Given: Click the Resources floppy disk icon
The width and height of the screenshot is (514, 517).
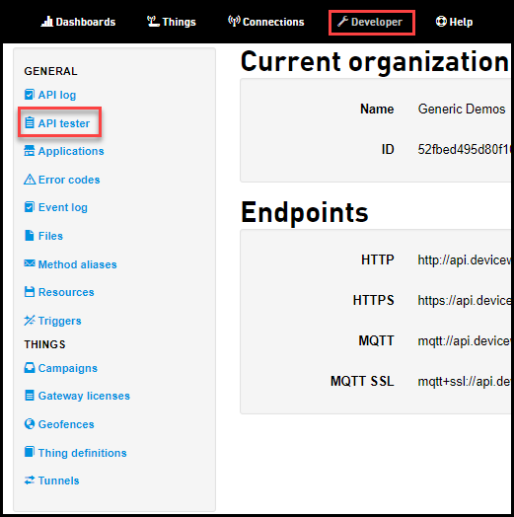Looking at the screenshot, I should [29, 292].
